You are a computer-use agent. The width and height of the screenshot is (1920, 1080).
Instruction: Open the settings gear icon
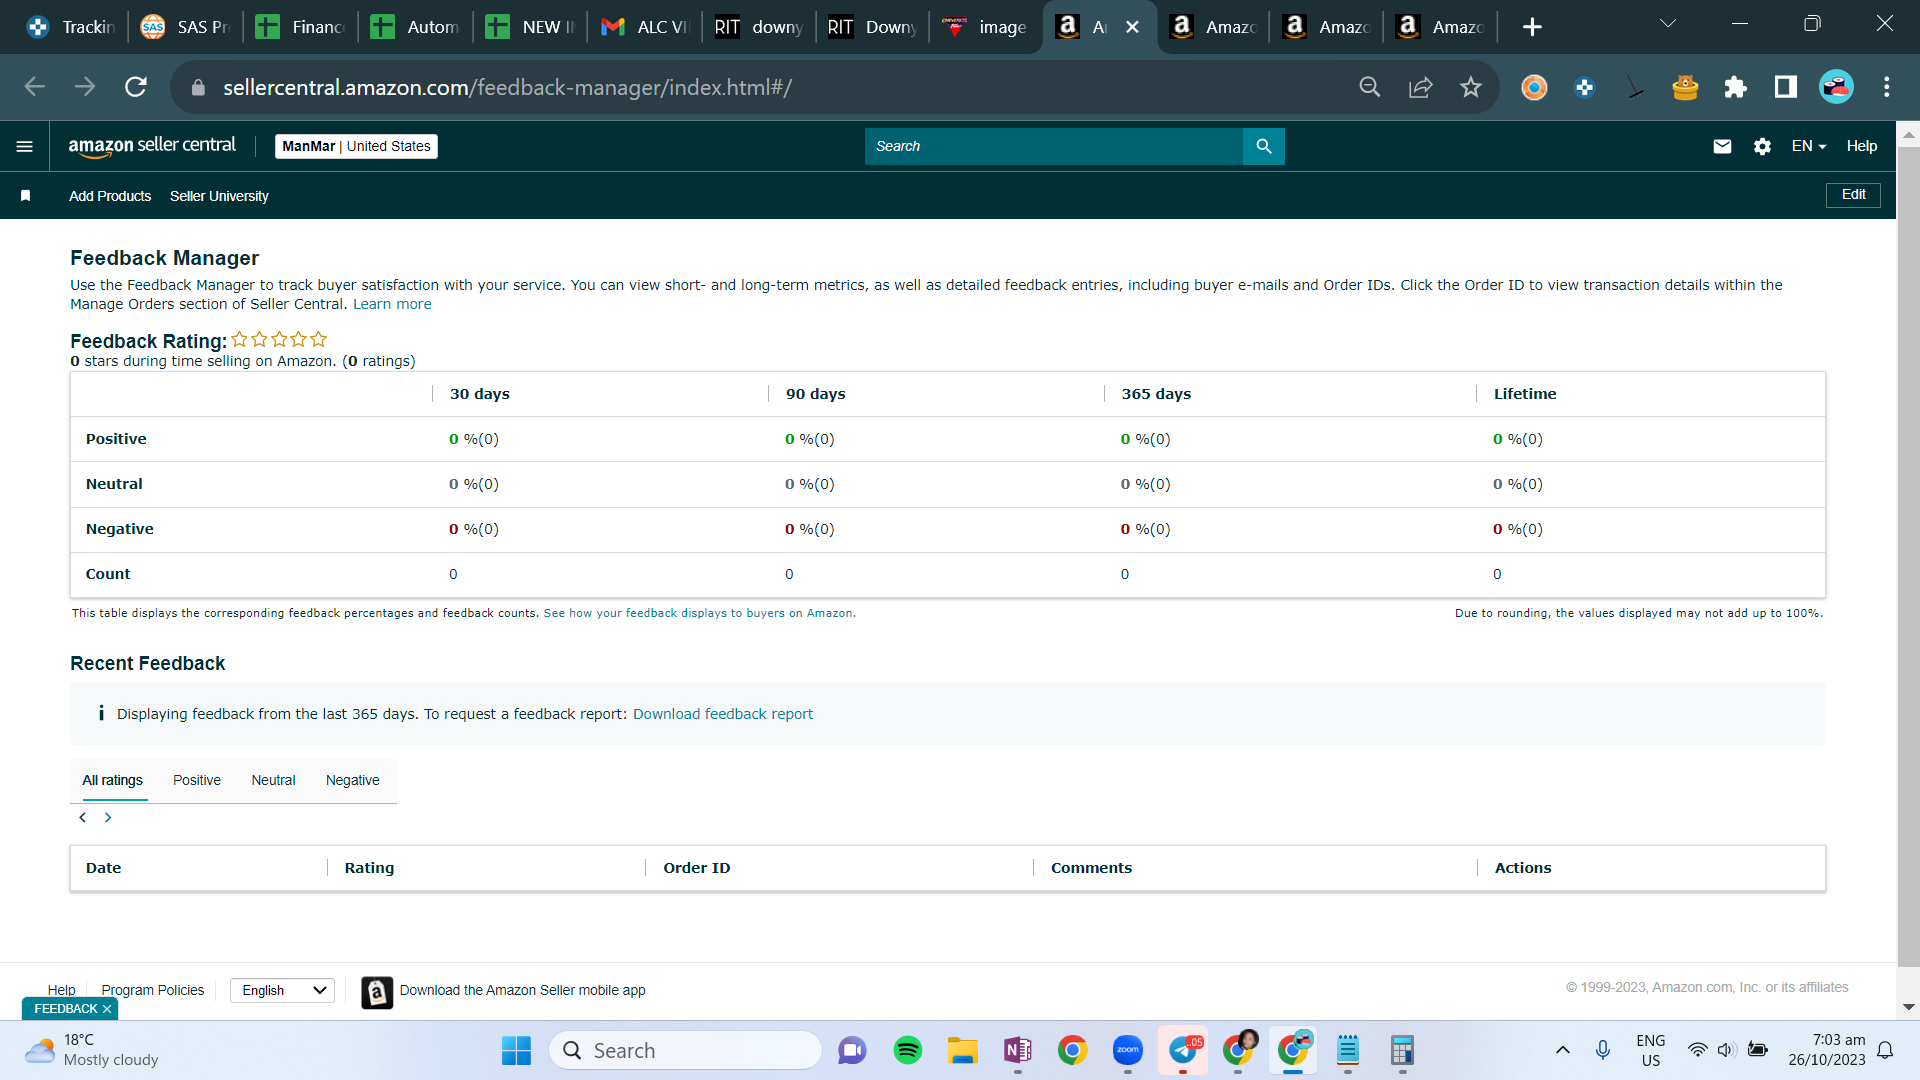coord(1762,146)
